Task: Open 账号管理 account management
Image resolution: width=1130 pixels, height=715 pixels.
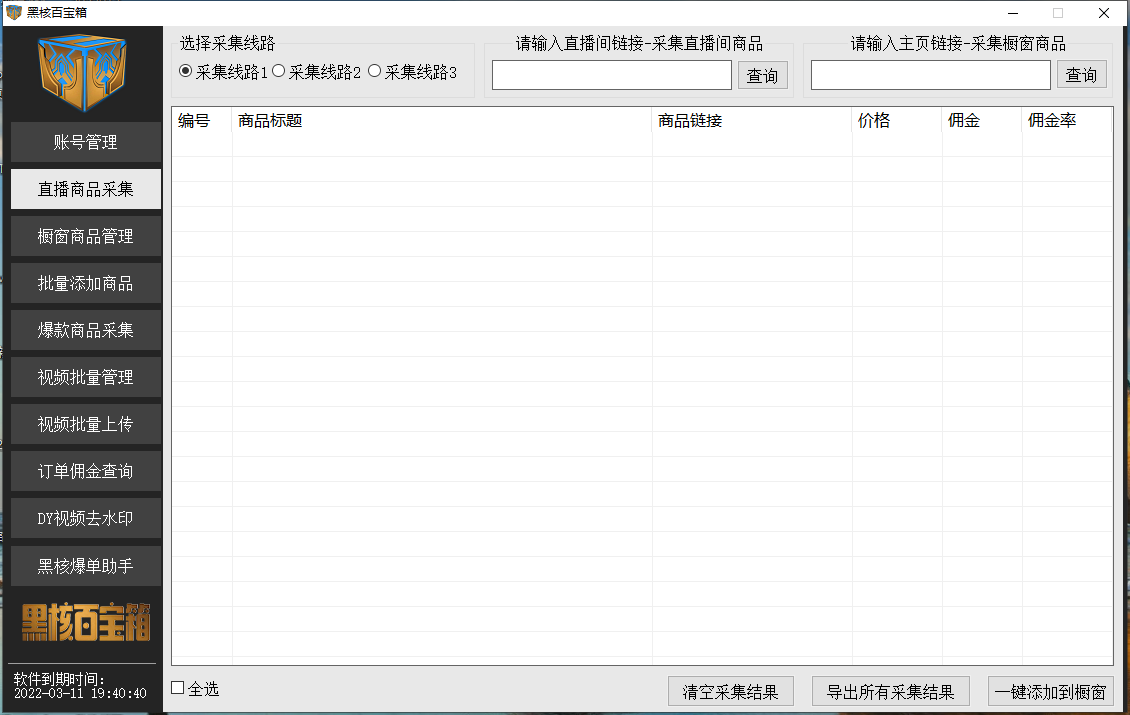Action: [86, 142]
